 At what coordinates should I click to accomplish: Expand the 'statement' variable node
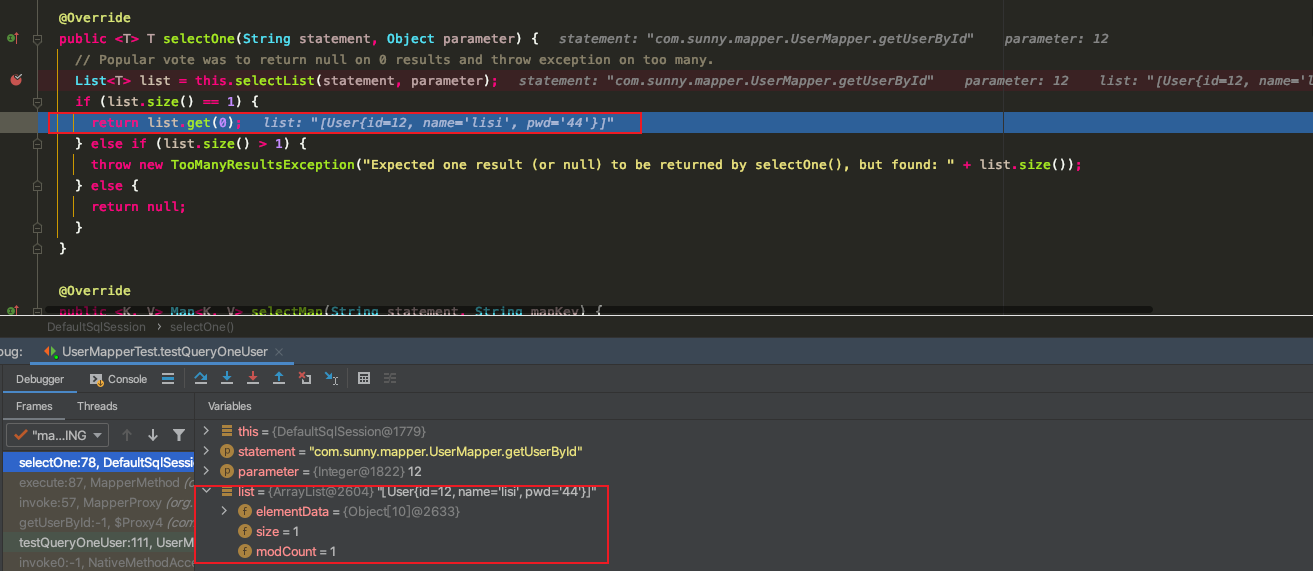207,451
